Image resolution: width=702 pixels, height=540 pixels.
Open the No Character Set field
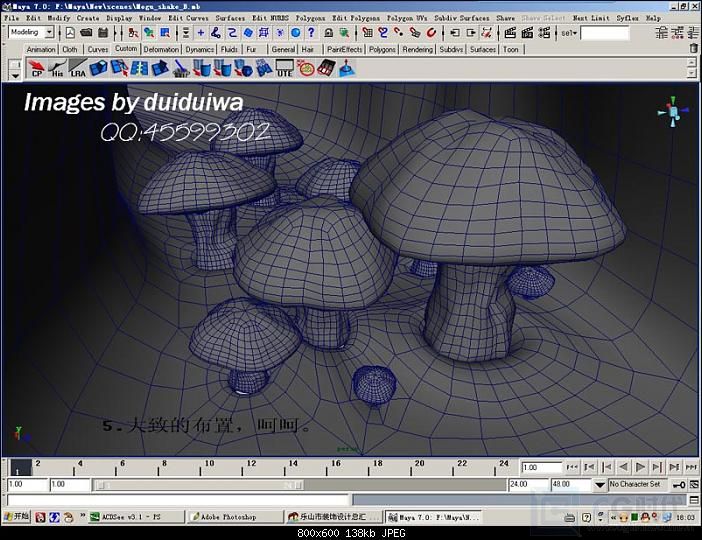pyautogui.click(x=638, y=484)
